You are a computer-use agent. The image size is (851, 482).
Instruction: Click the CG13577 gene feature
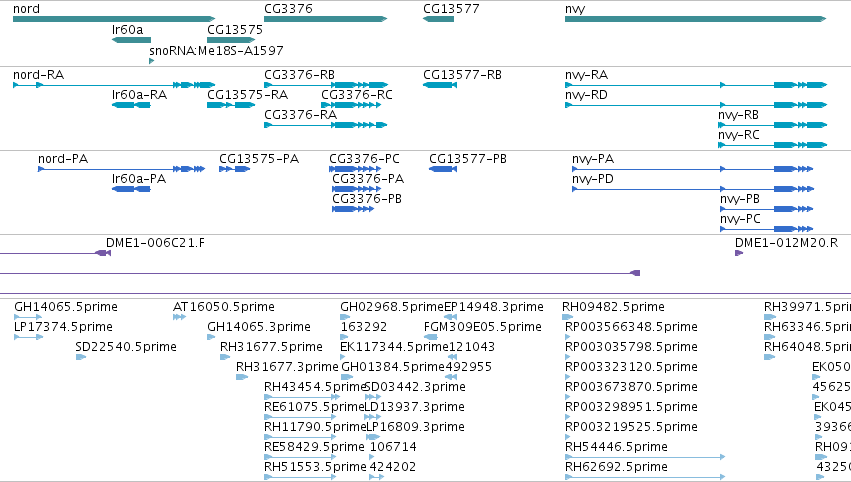439,19
